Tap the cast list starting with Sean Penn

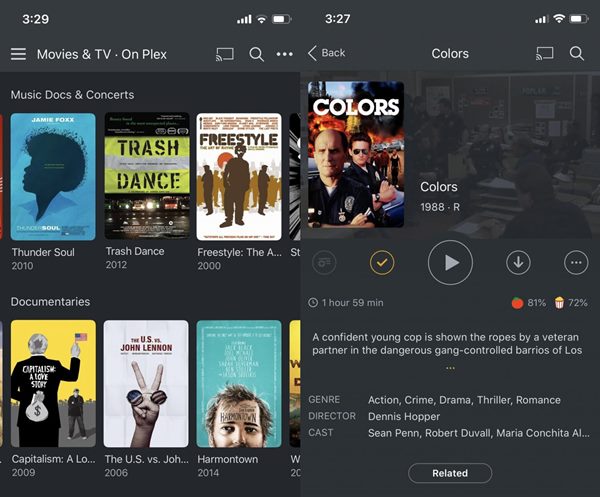tap(479, 433)
